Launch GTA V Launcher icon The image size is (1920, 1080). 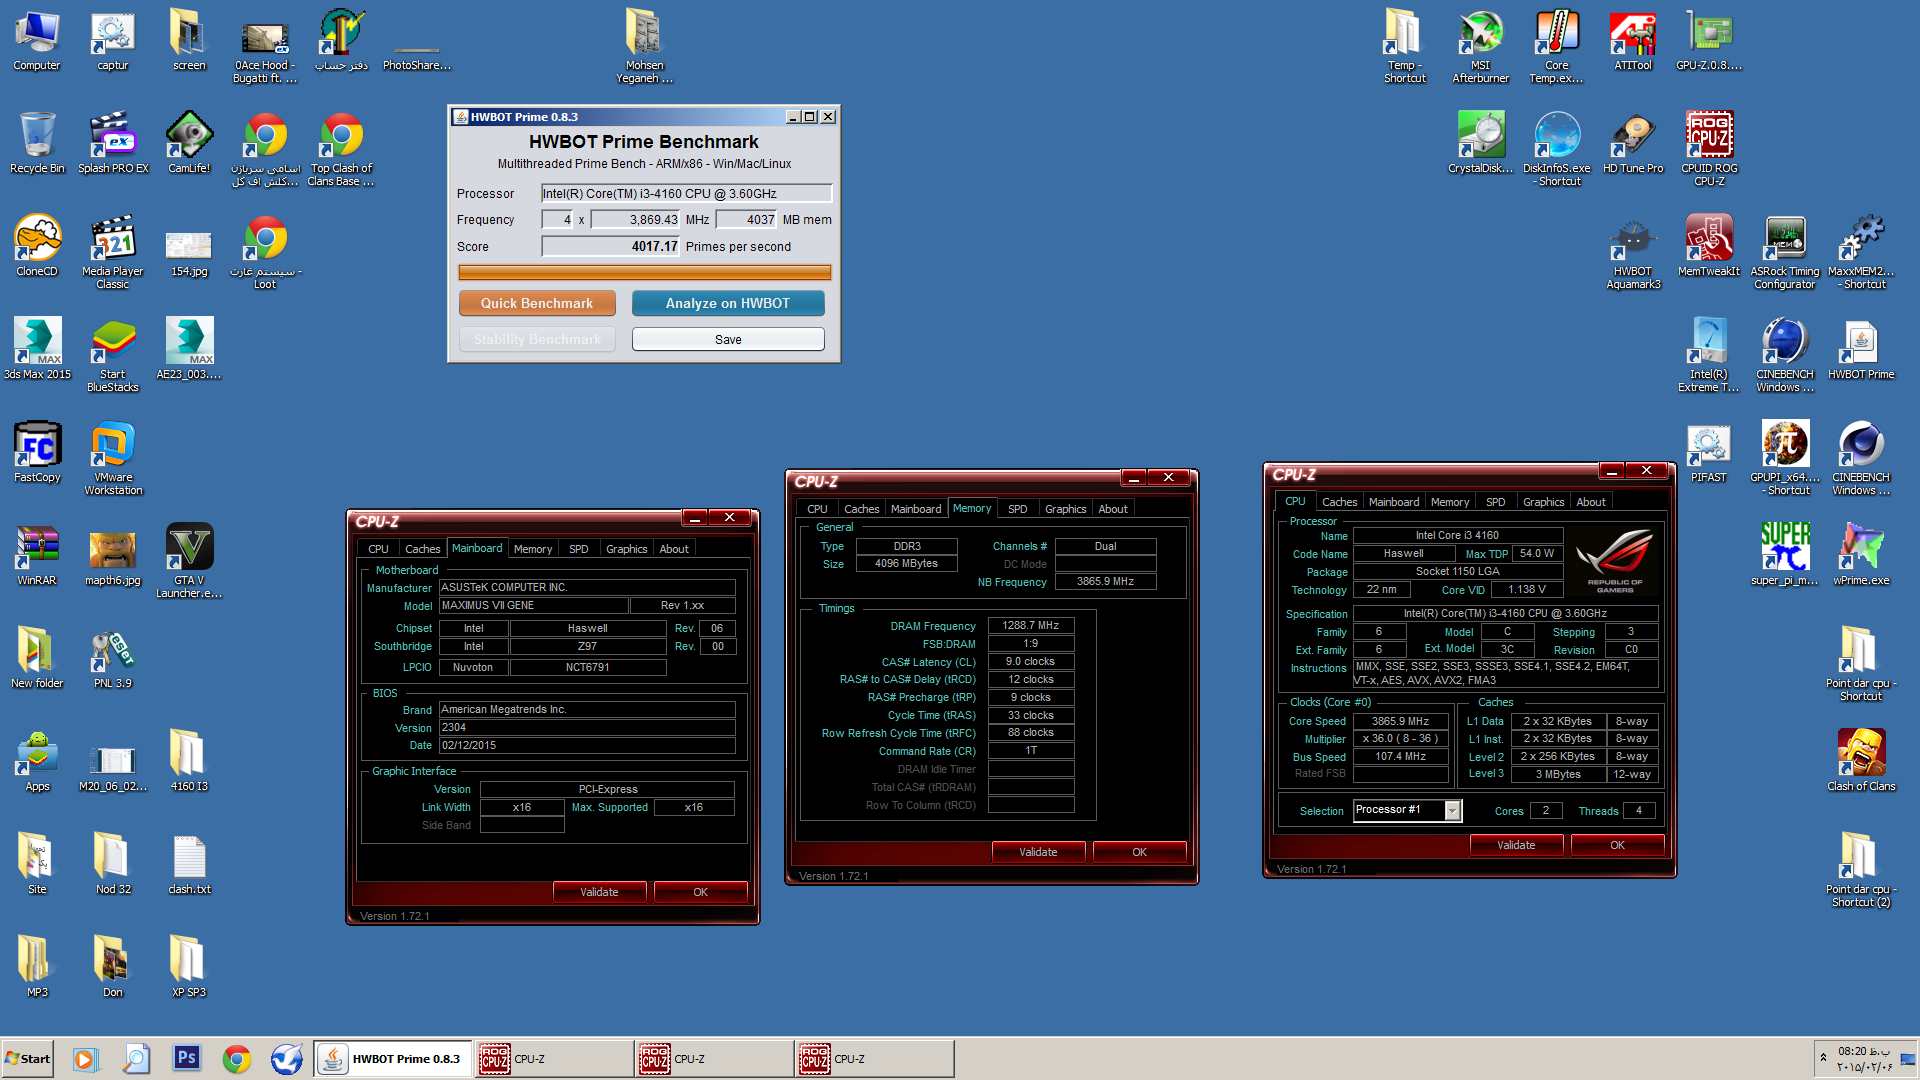[189, 560]
